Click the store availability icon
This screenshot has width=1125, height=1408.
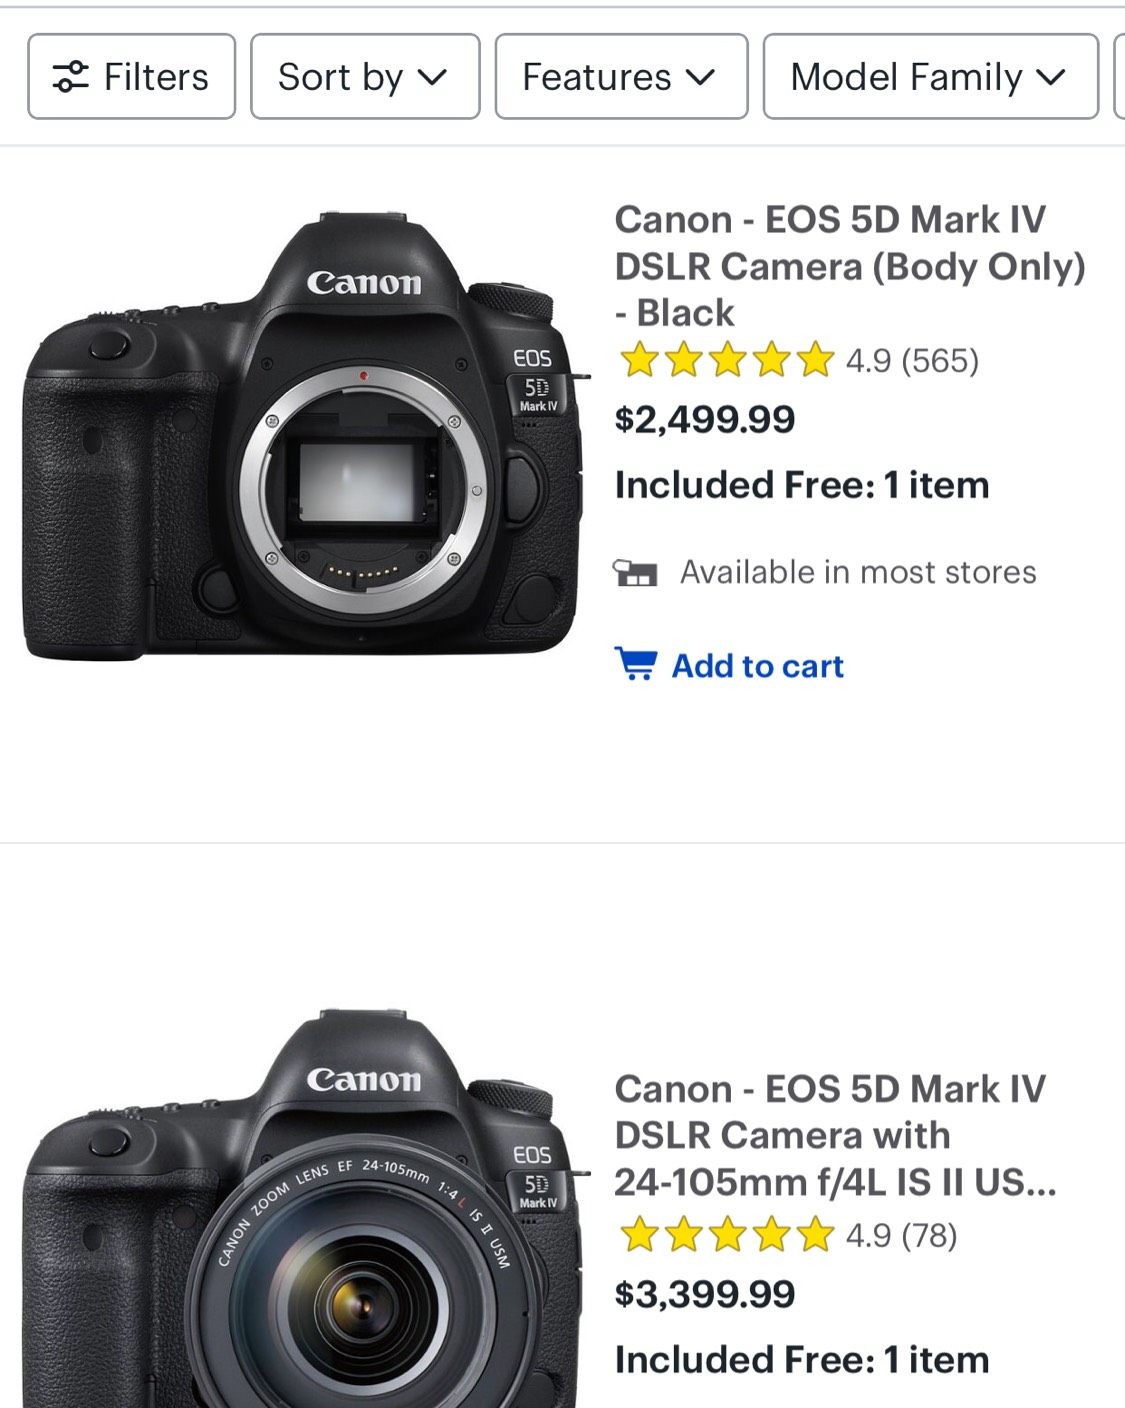click(x=635, y=573)
